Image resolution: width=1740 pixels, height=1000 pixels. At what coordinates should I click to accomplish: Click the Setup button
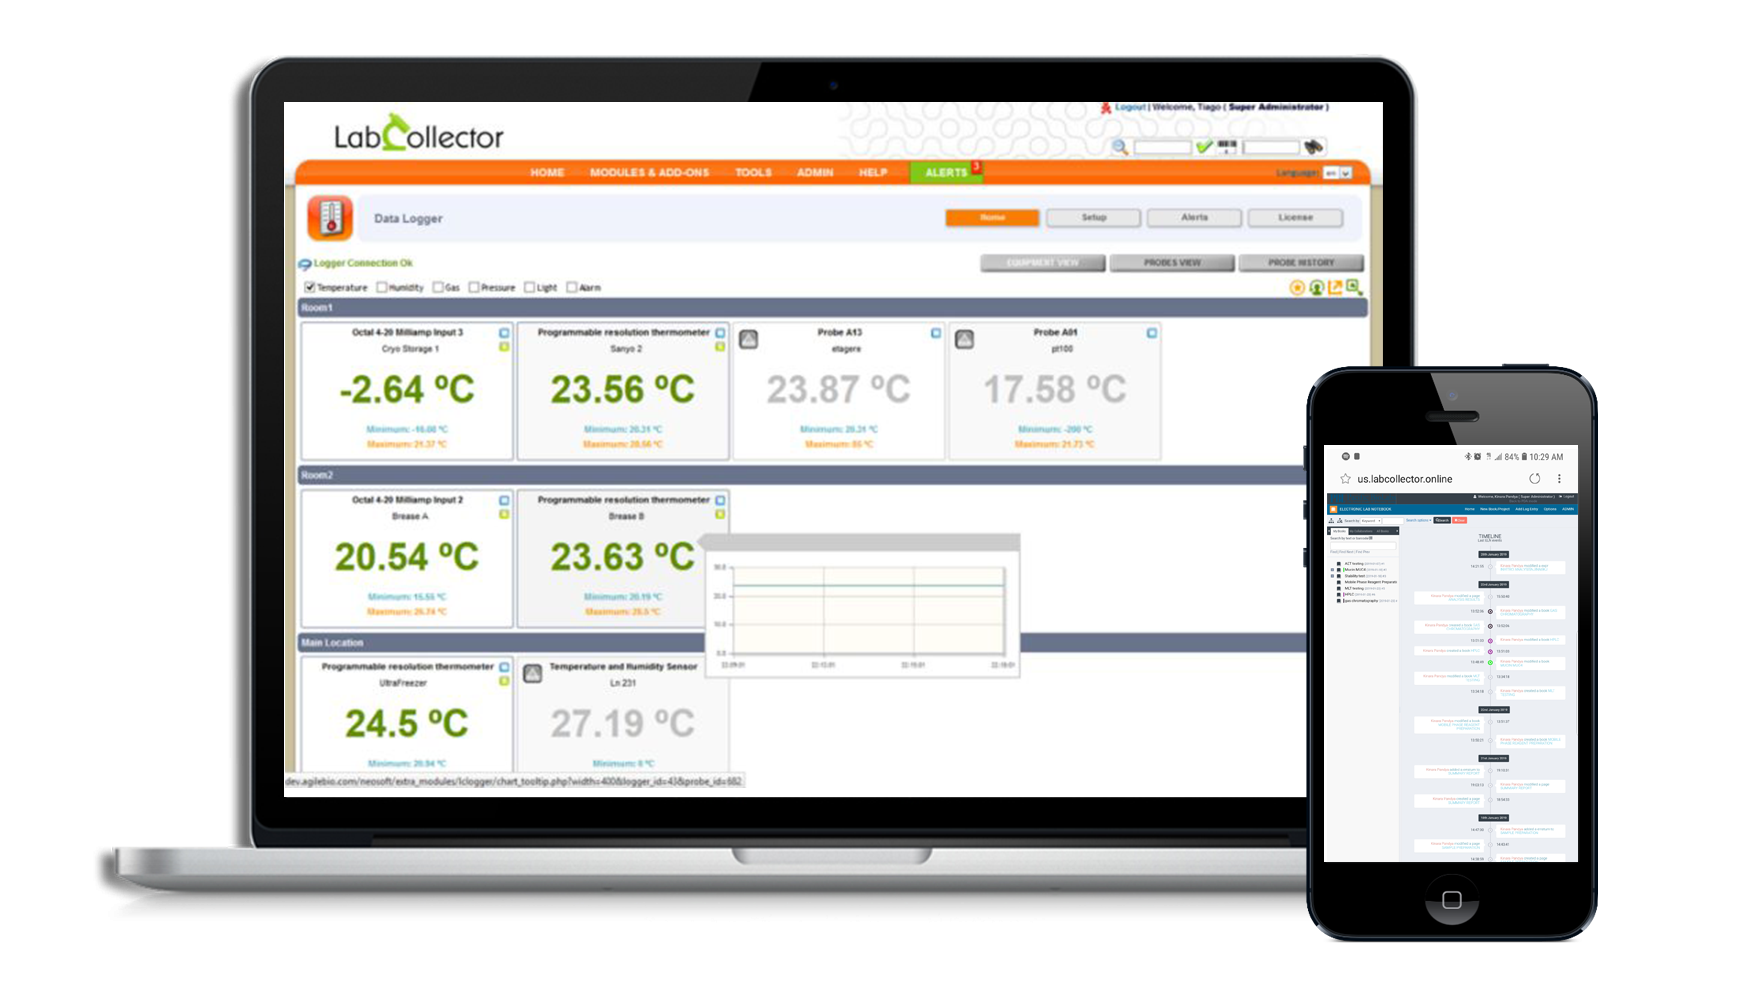[1093, 217]
